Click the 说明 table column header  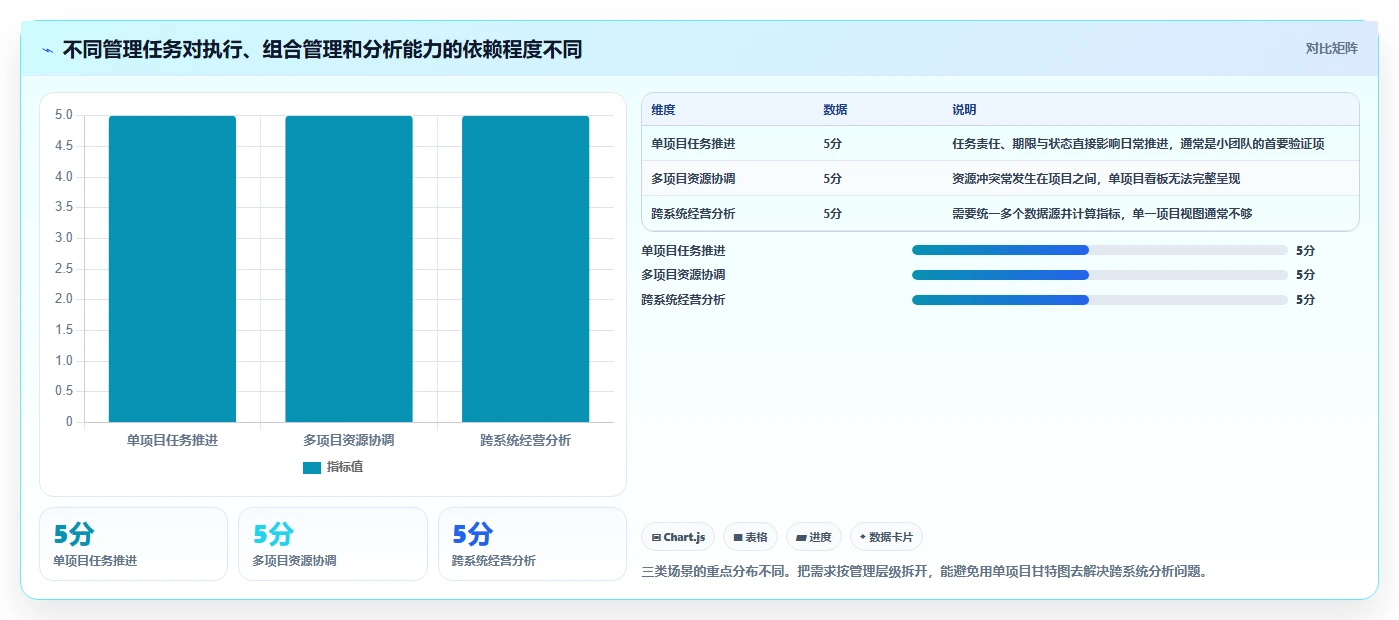[964, 110]
